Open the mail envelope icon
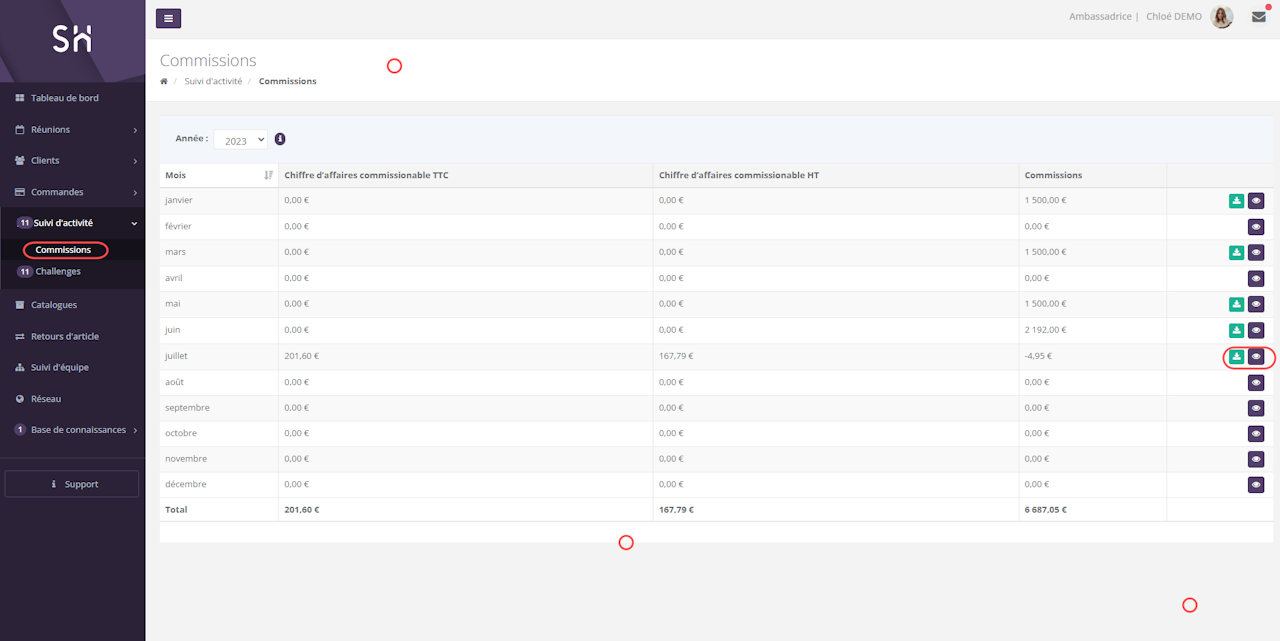Screen dimensions: 1280x641 tap(1258, 17)
